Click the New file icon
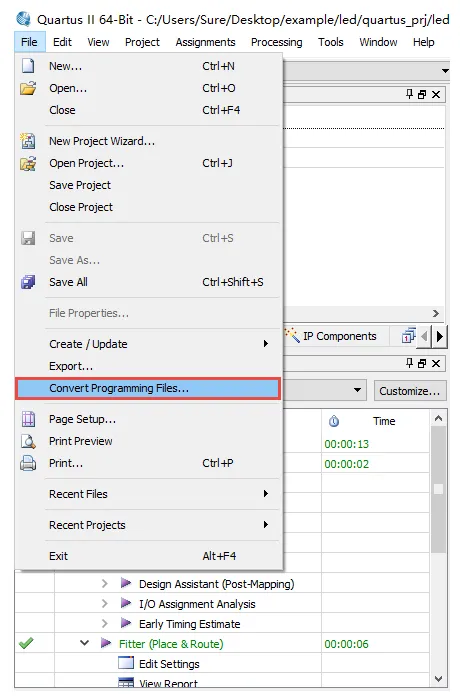The image size is (460, 700). [28, 66]
